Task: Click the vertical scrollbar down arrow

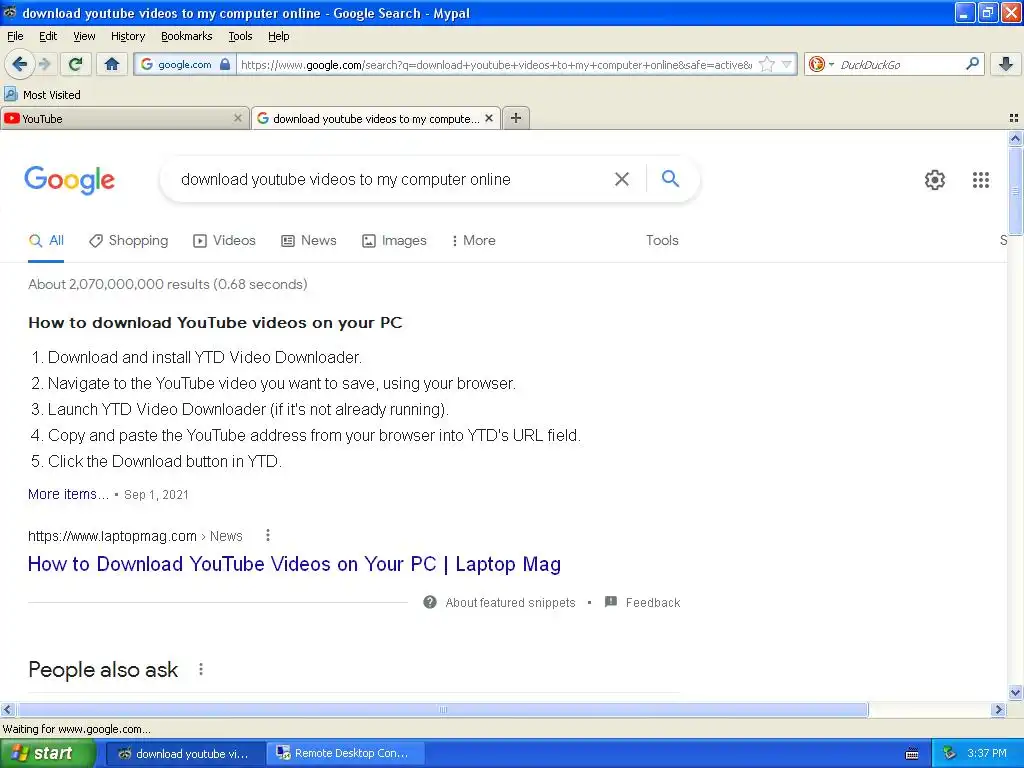Action: coord(1015,693)
